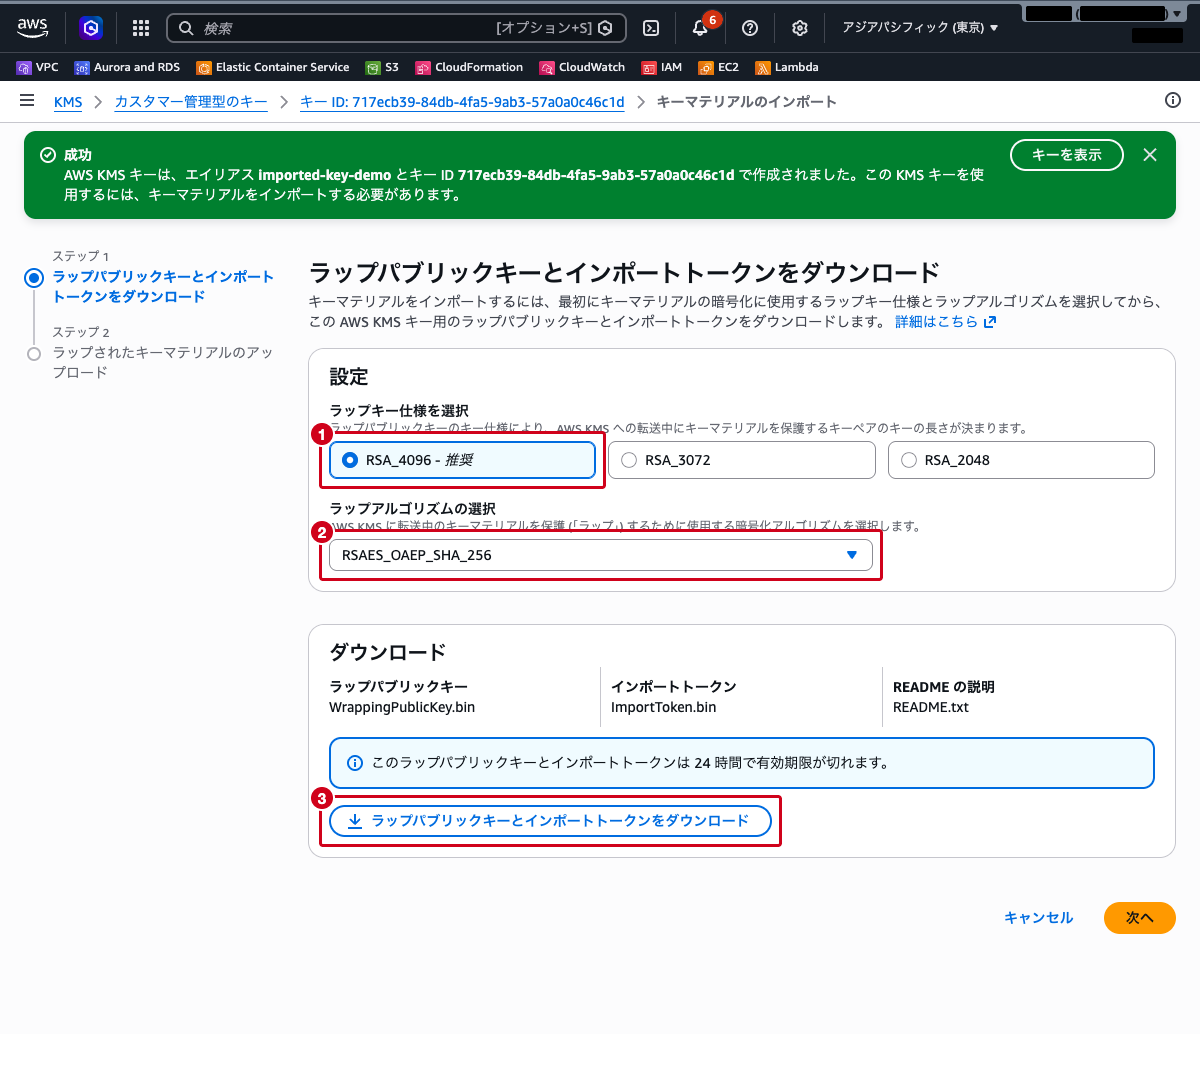Open the CloudShell terminal icon
Screen dimensions: 1200x1069
click(x=650, y=28)
